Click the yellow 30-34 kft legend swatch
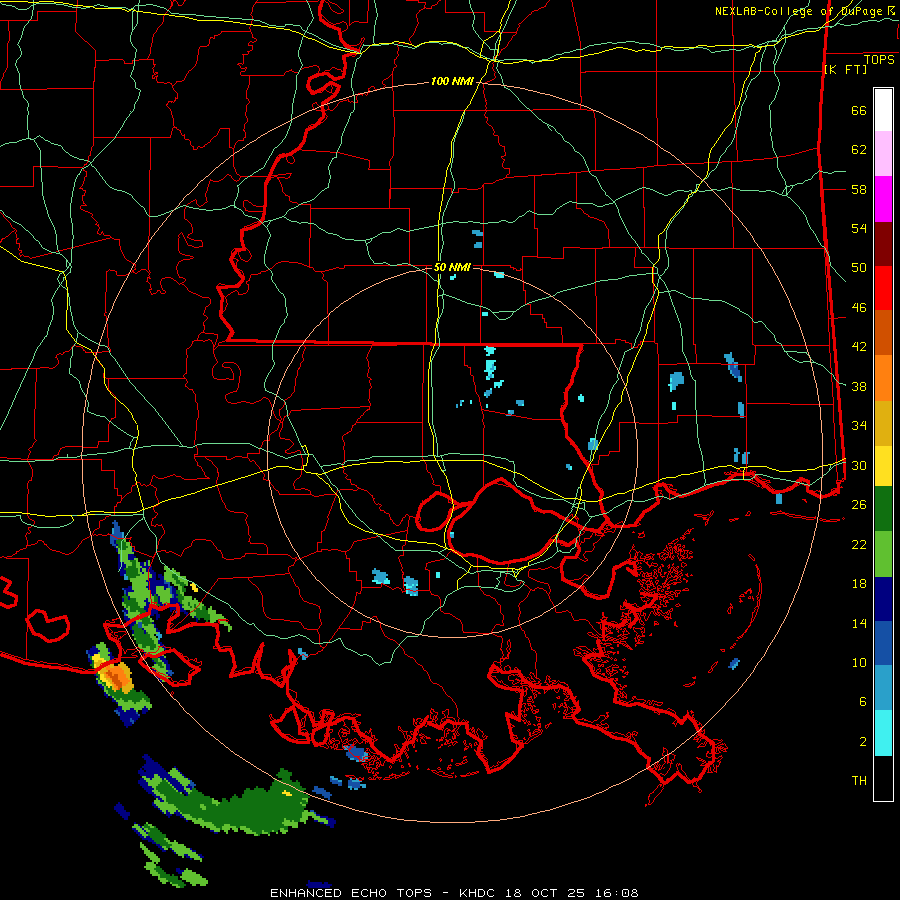The image size is (900, 900). pos(883,466)
